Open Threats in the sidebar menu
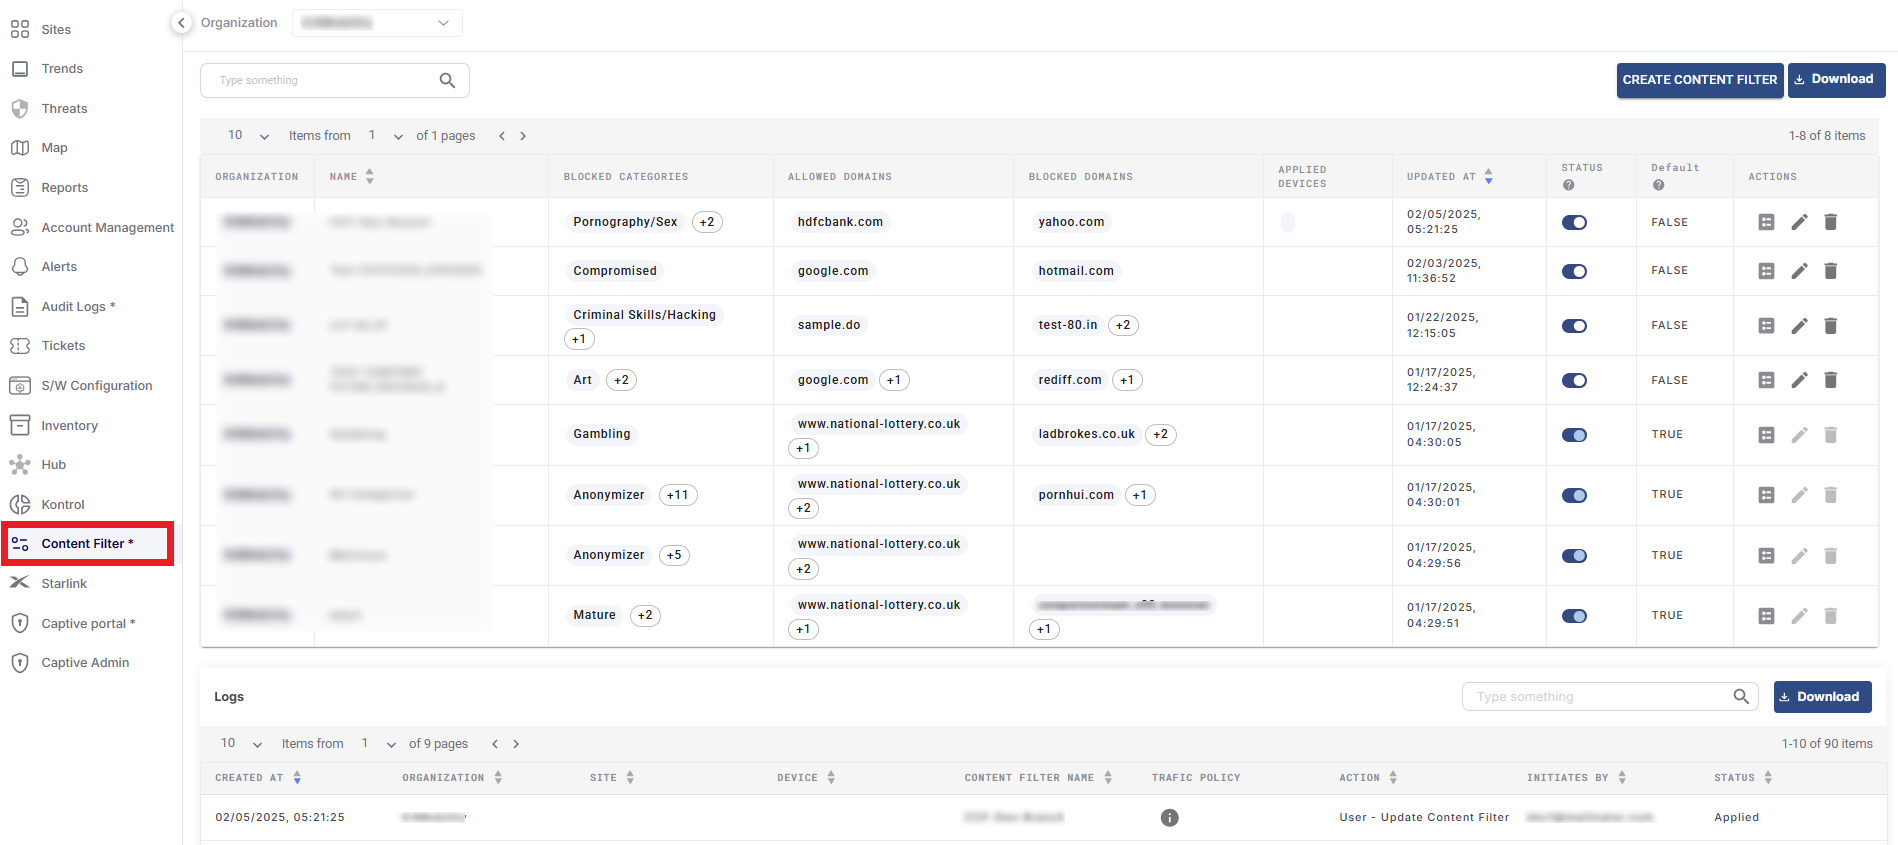This screenshot has height=845, width=1898. [64, 109]
